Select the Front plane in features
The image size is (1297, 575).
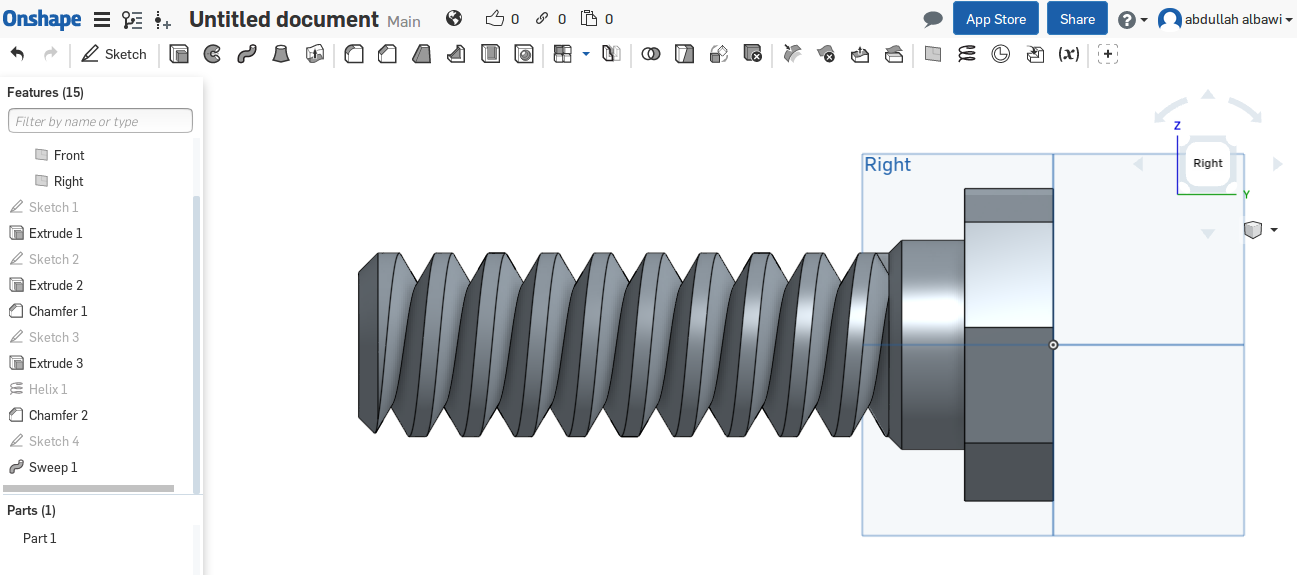tap(69, 155)
